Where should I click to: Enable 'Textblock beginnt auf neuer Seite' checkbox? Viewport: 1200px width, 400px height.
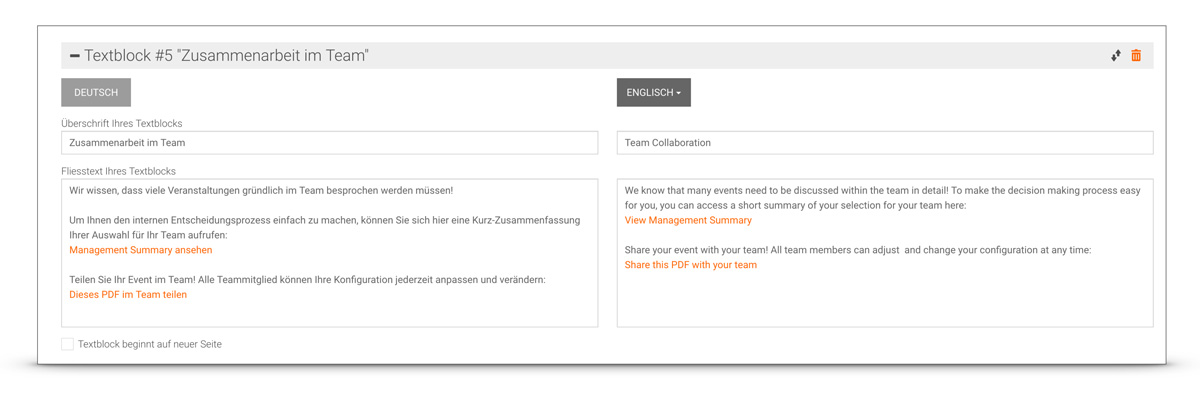[x=67, y=344]
